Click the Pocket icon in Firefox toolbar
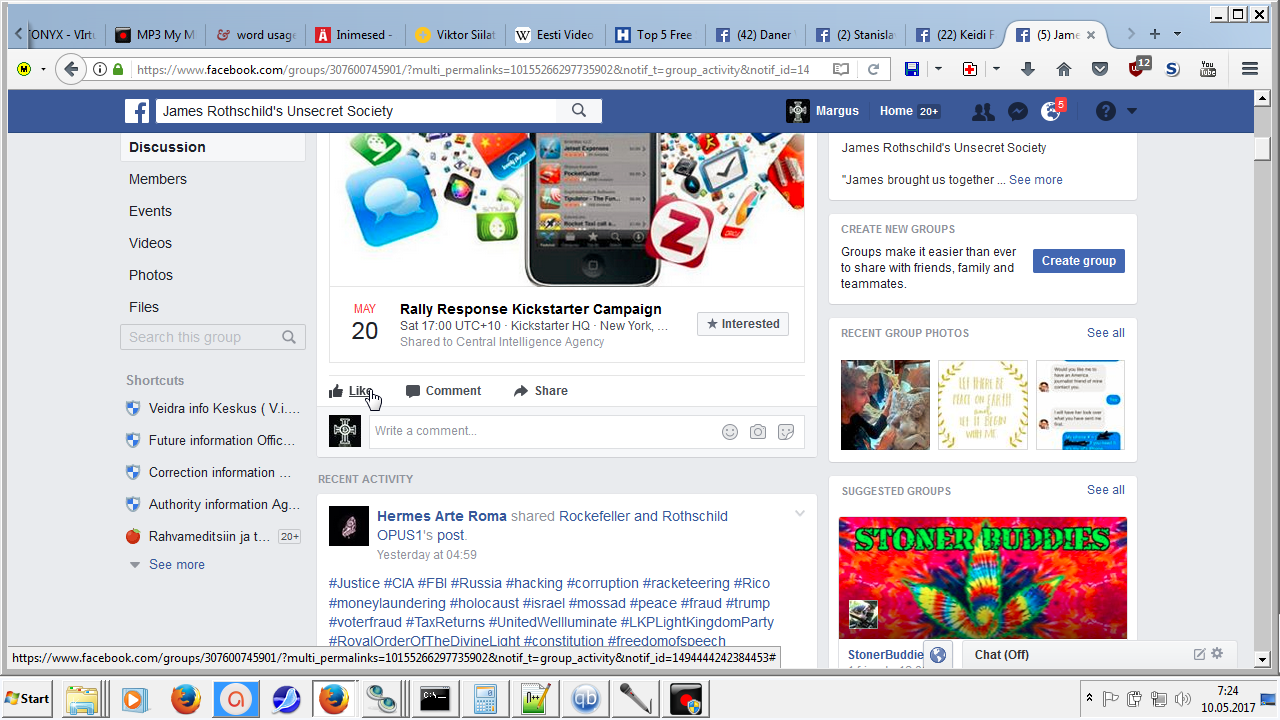Viewport: 1280px width, 720px height. pyautogui.click(x=1100, y=69)
